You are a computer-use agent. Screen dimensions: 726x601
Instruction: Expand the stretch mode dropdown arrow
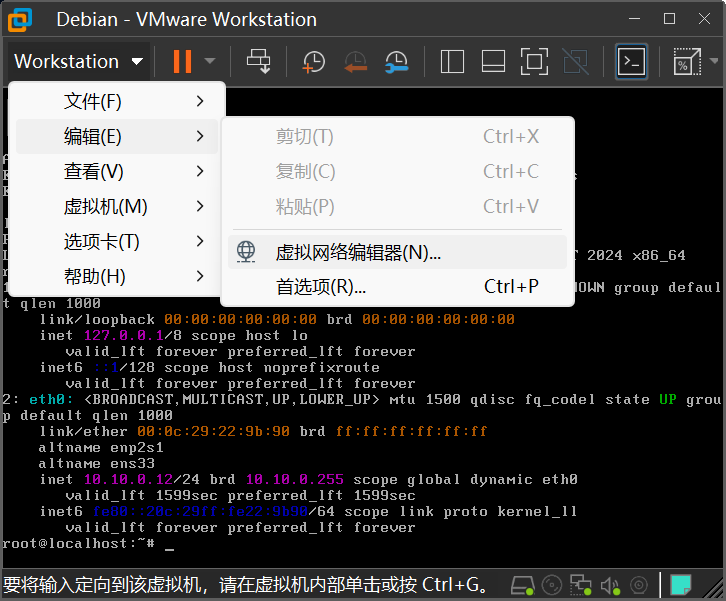(x=712, y=61)
